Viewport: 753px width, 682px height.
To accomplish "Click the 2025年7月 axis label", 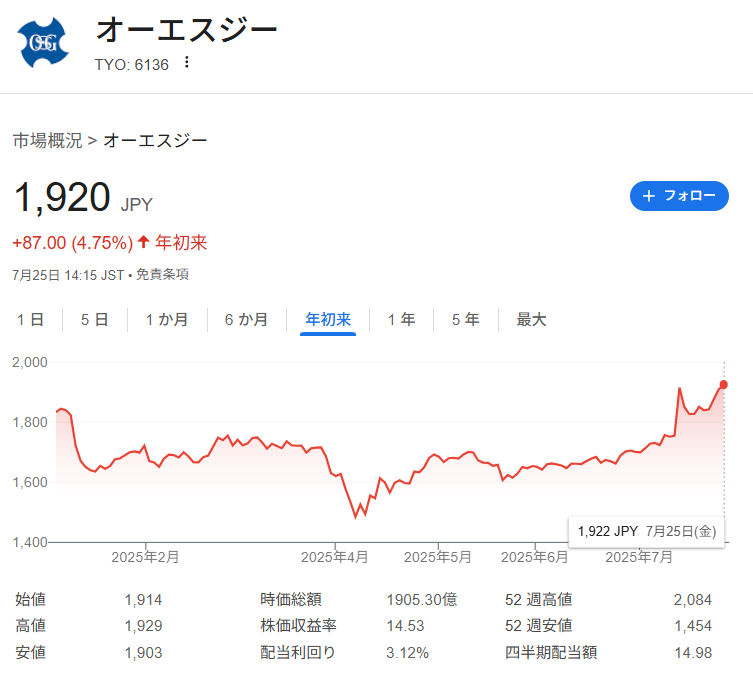I will tap(639, 557).
